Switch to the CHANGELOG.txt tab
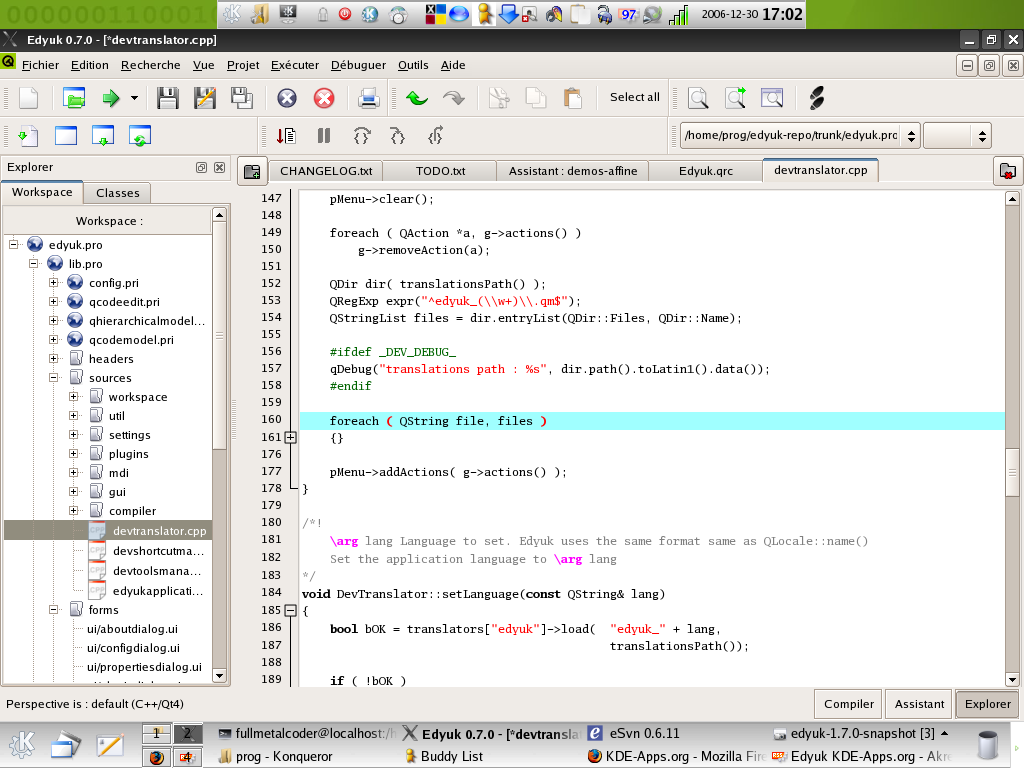The height and width of the screenshot is (768, 1024). (x=326, y=171)
